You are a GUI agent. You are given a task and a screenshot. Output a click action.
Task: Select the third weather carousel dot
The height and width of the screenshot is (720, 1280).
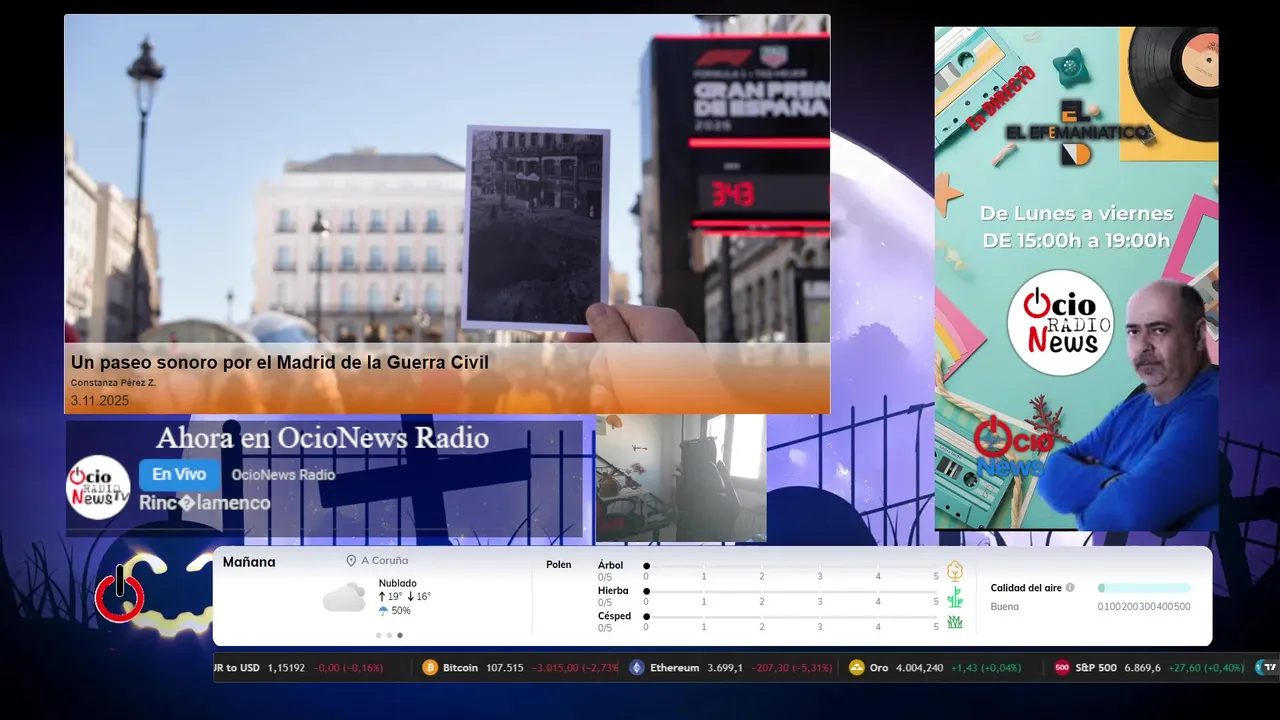click(x=400, y=635)
